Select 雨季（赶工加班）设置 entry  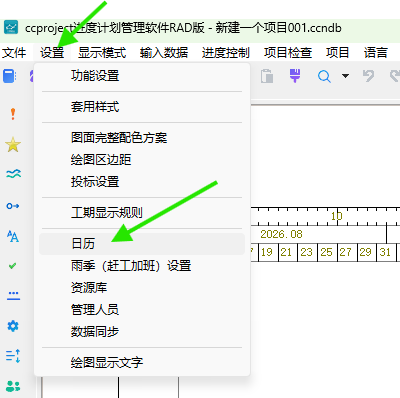142,266
